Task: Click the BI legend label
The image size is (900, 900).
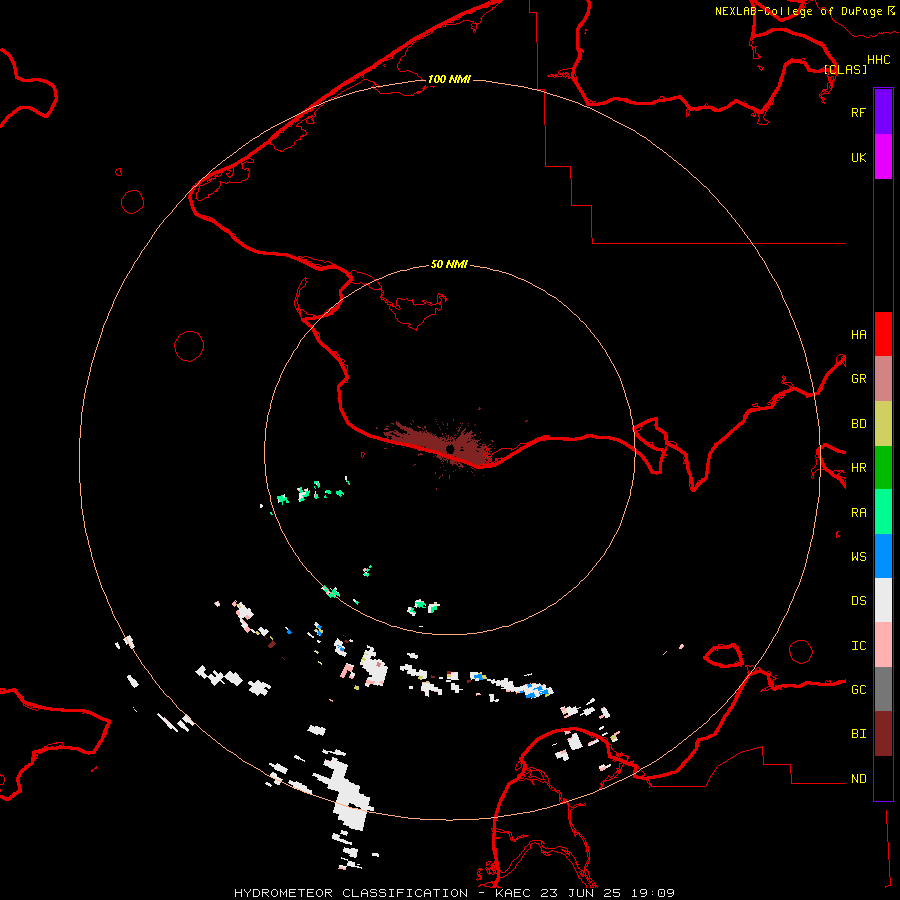Action: pos(858,734)
